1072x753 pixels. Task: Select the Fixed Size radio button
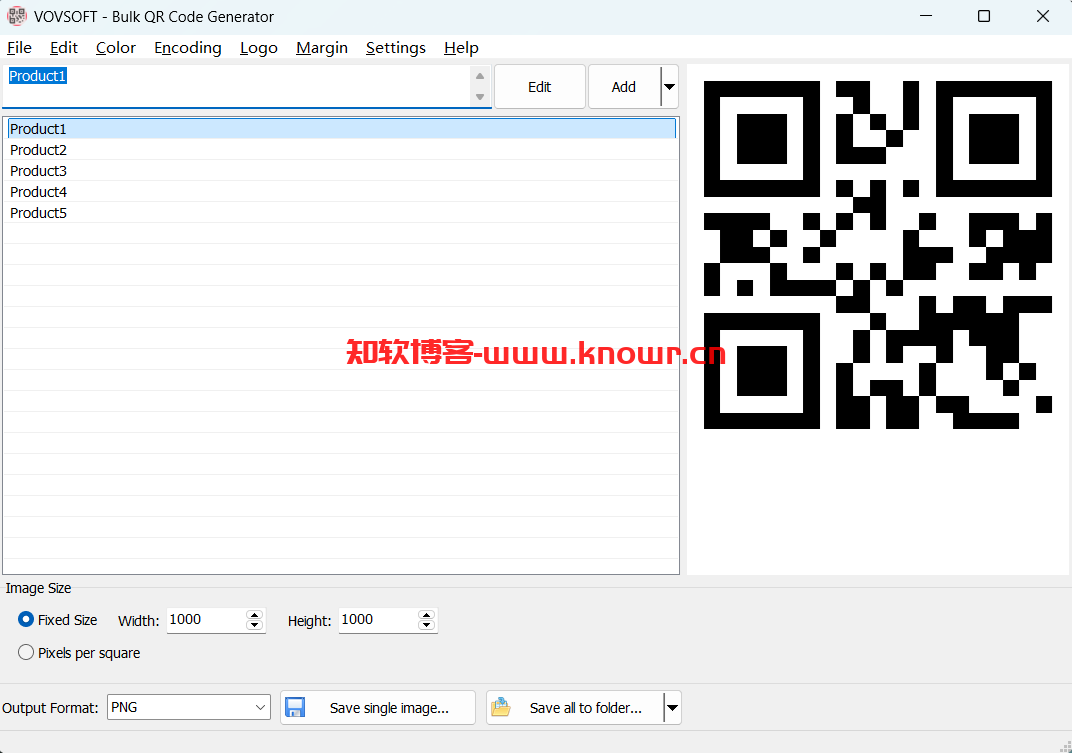tap(26, 620)
